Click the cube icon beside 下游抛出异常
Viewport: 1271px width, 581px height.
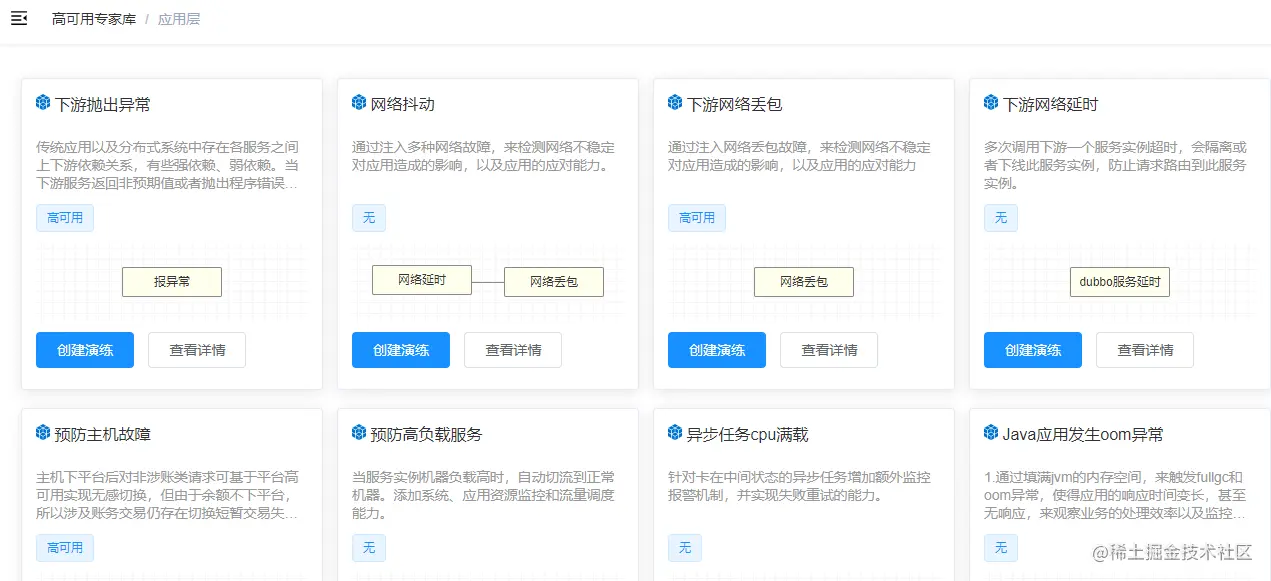pos(43,103)
